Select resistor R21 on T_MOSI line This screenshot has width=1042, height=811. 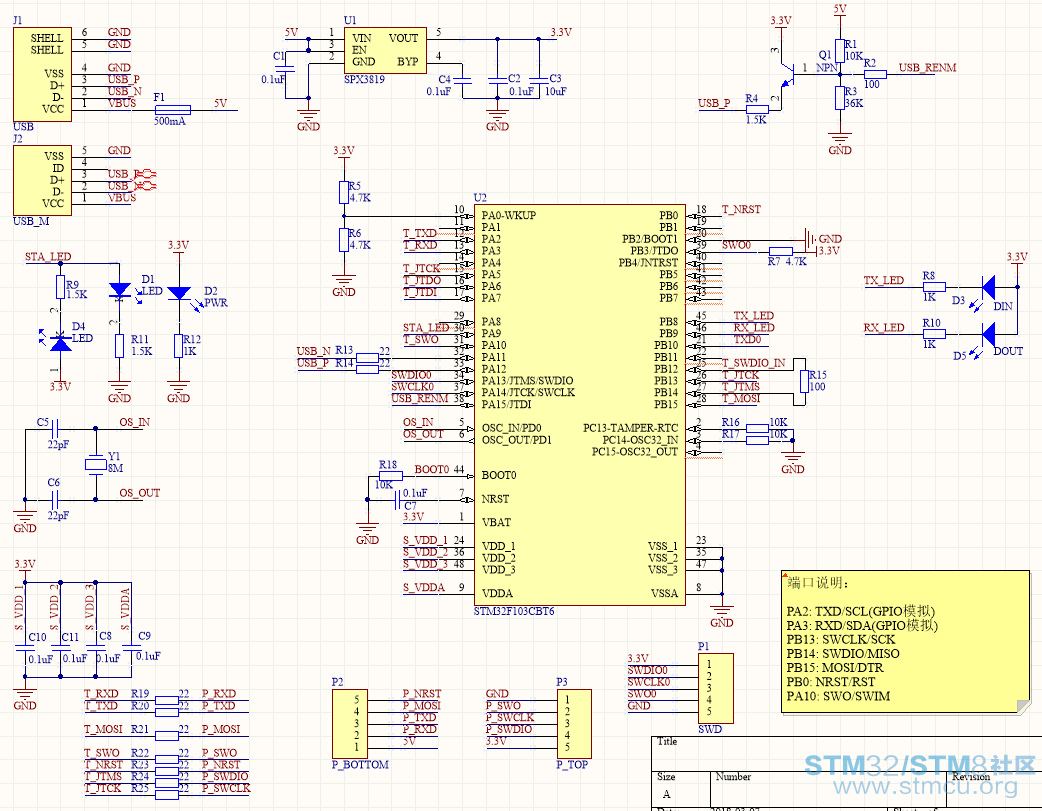[x=167, y=735]
